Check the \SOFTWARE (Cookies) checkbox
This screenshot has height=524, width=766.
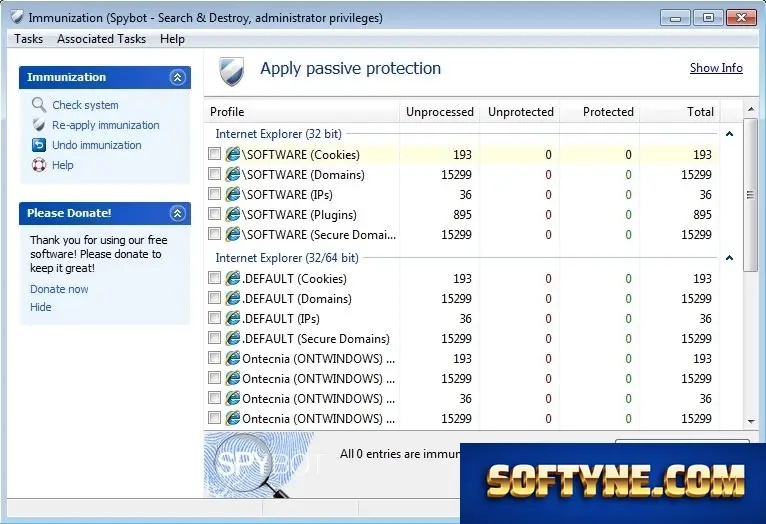pos(214,154)
